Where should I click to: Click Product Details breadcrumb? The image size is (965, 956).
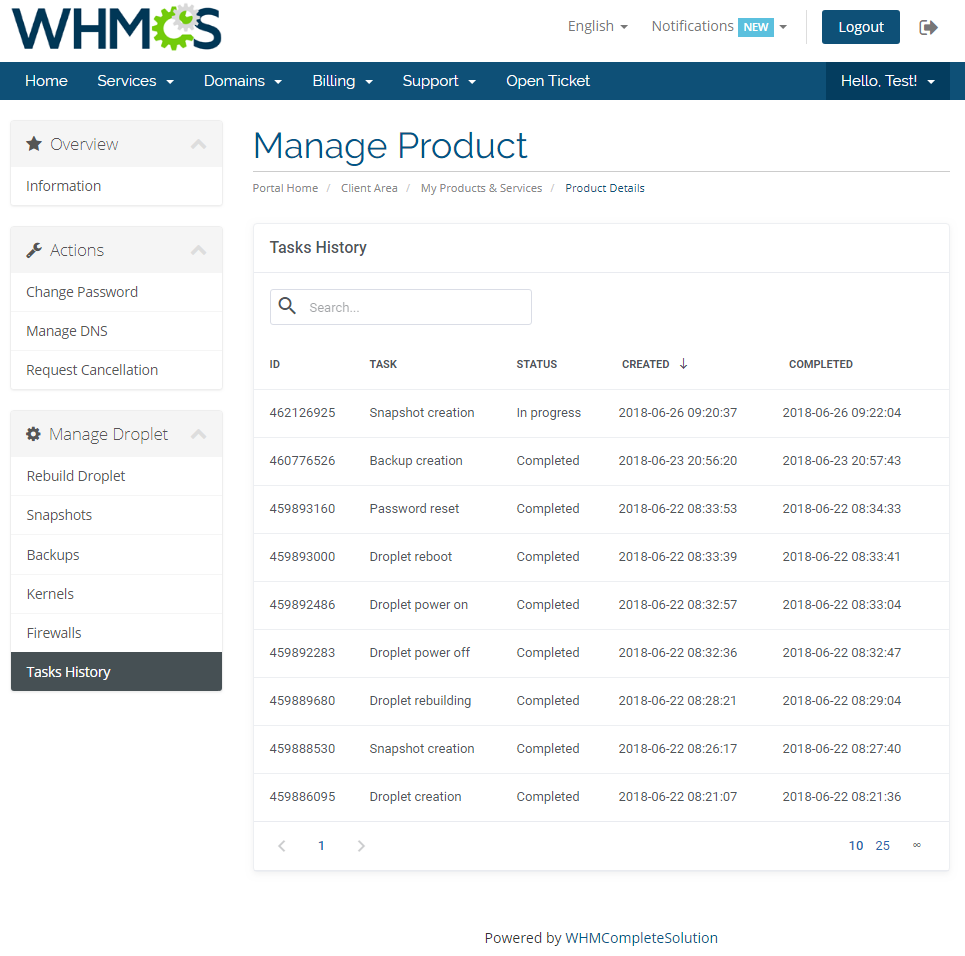(605, 188)
